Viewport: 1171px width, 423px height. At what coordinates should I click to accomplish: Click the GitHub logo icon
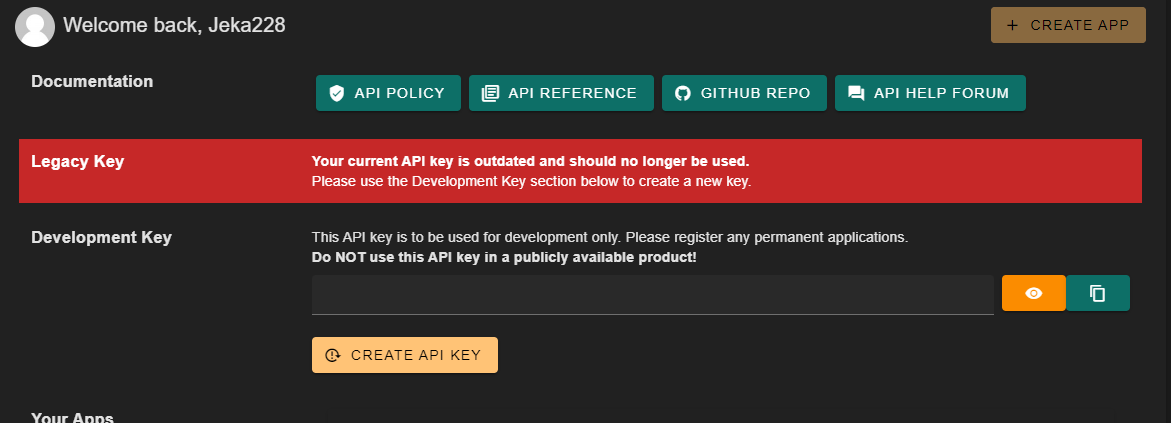click(683, 93)
